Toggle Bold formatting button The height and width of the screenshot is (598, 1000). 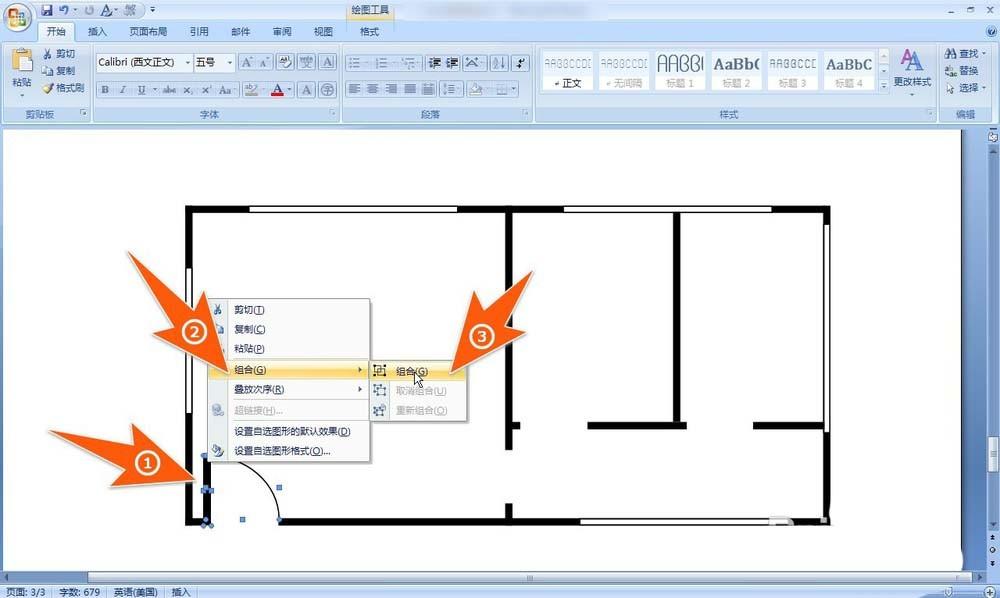click(105, 90)
